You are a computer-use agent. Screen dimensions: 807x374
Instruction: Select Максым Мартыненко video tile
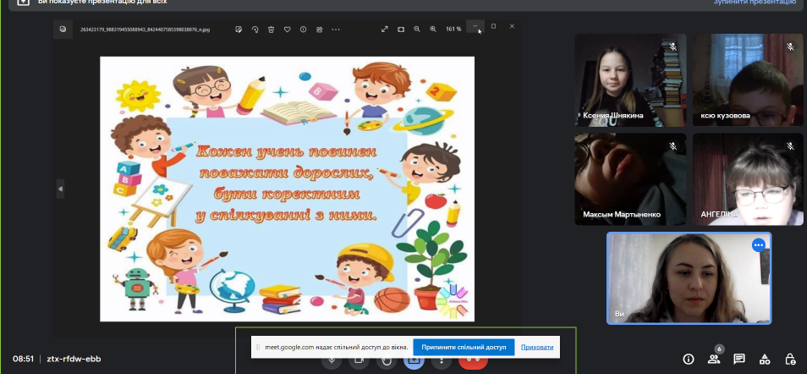[x=630, y=179]
